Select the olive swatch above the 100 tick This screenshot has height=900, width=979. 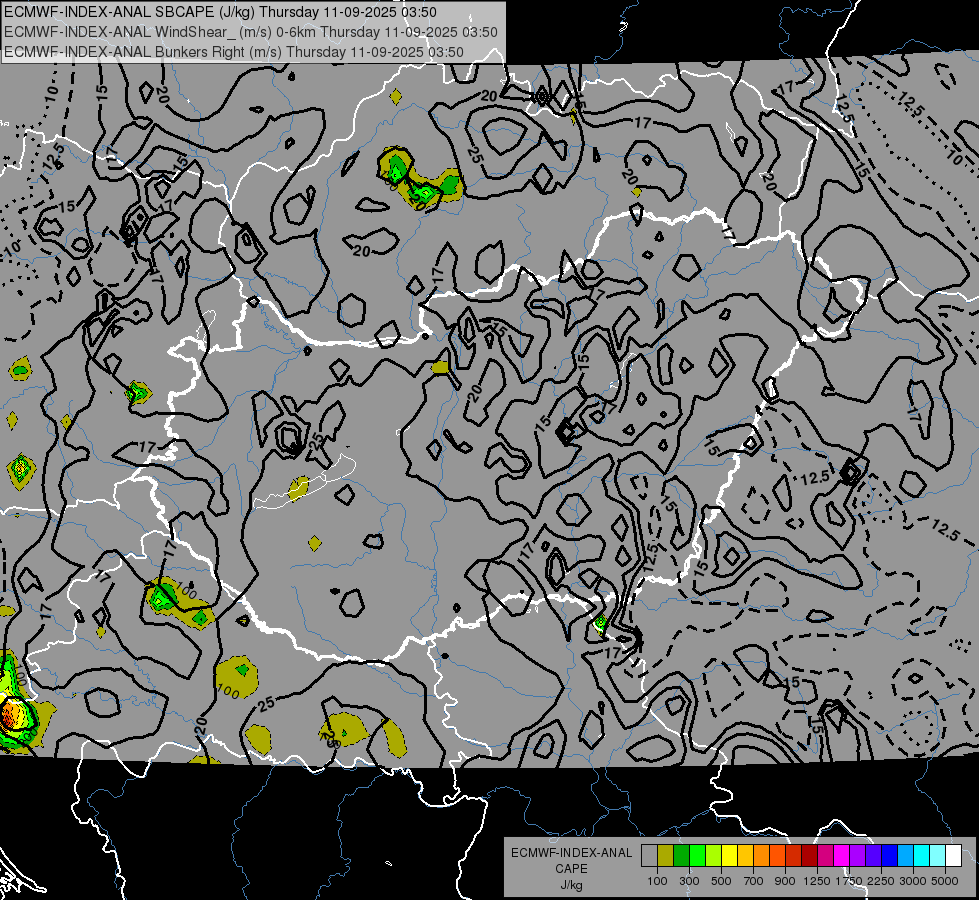[x=666, y=855]
